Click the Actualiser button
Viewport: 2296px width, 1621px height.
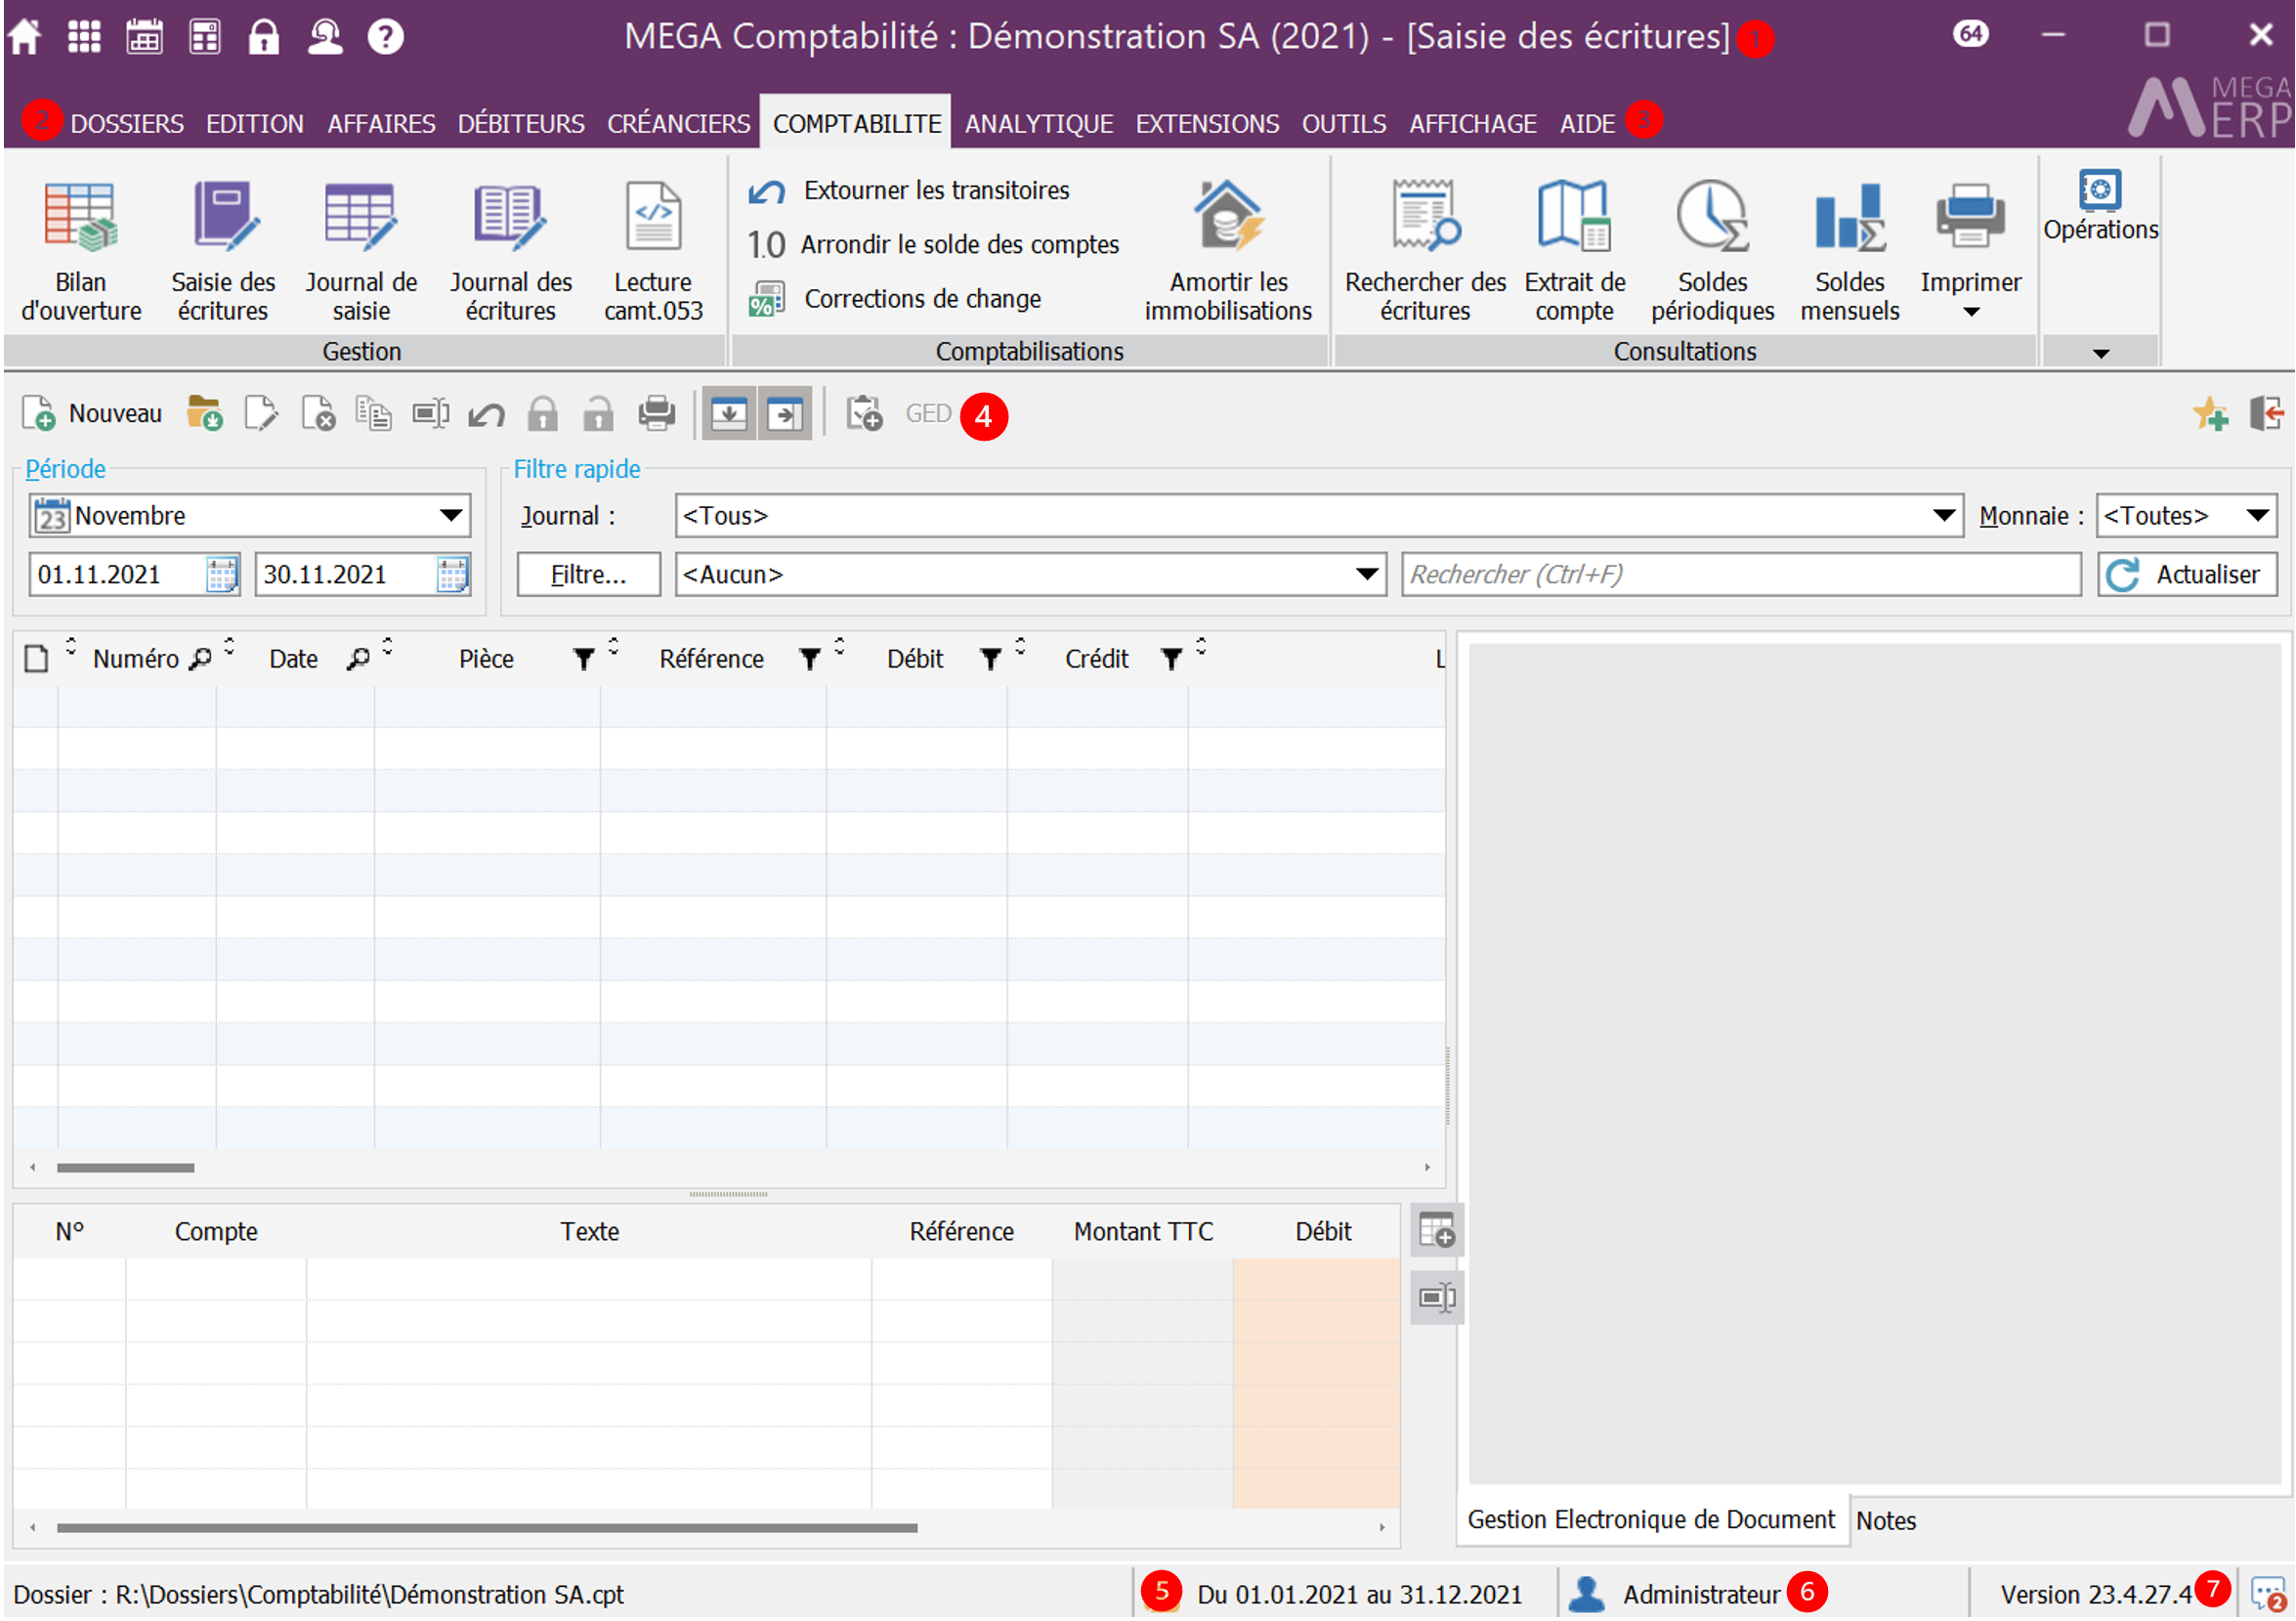pos(2187,575)
